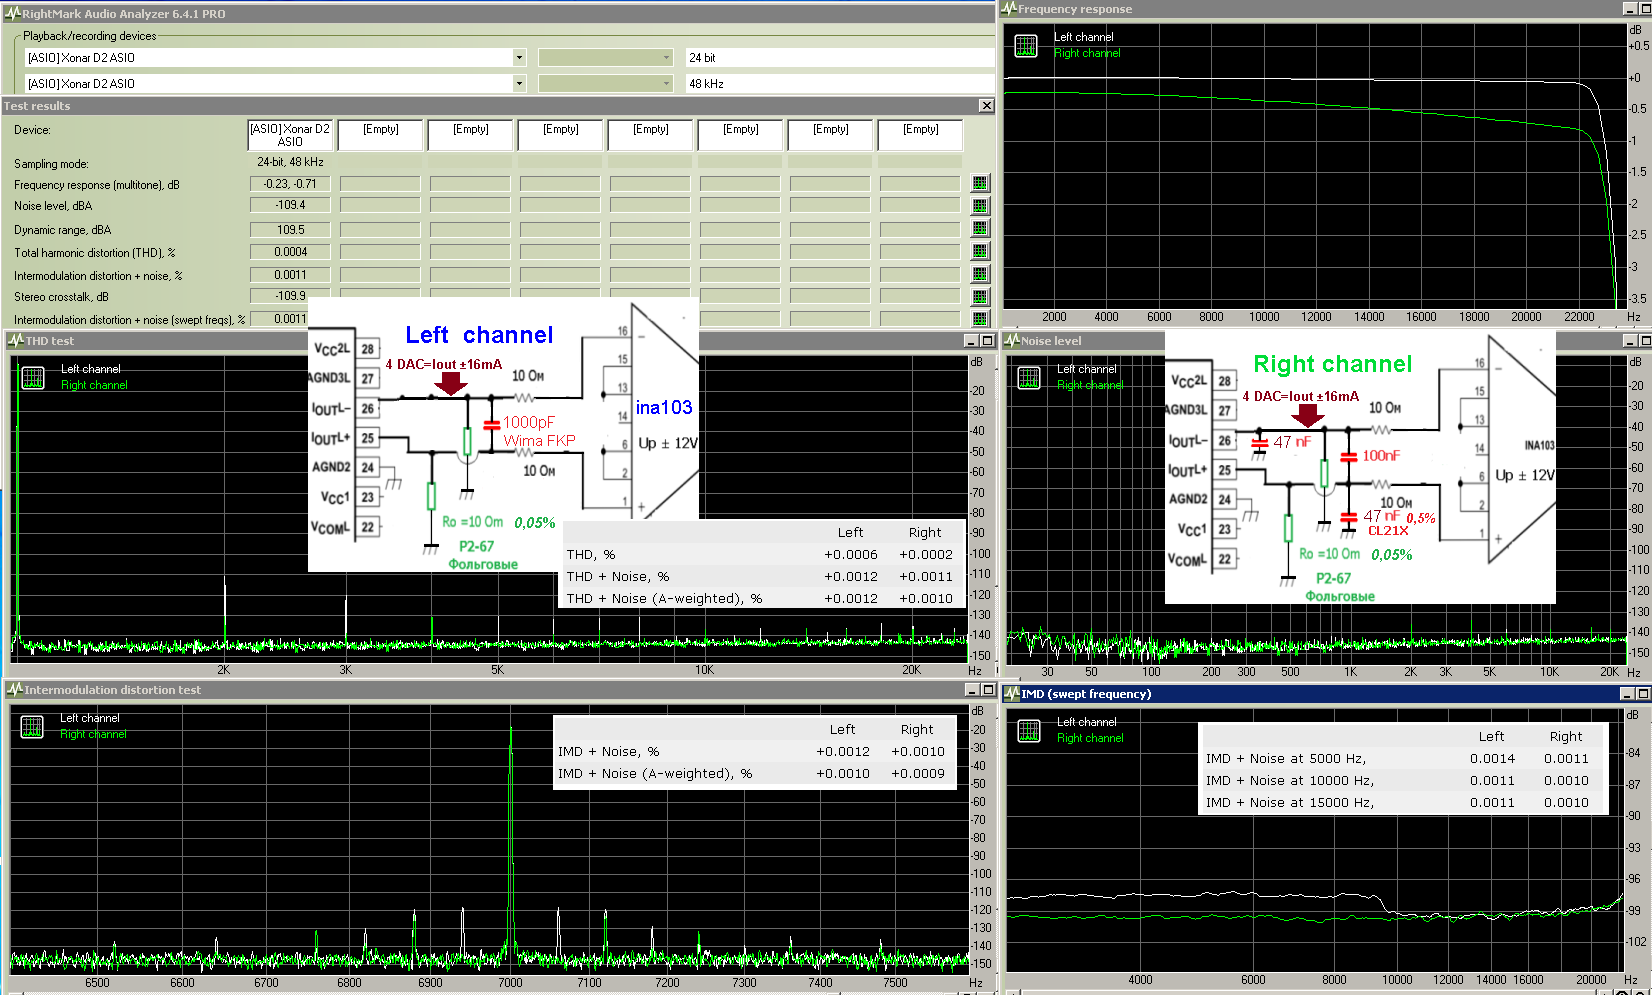The width and height of the screenshot is (1652, 995).
Task: Click the 0.0004 THD value
Action: click(290, 252)
